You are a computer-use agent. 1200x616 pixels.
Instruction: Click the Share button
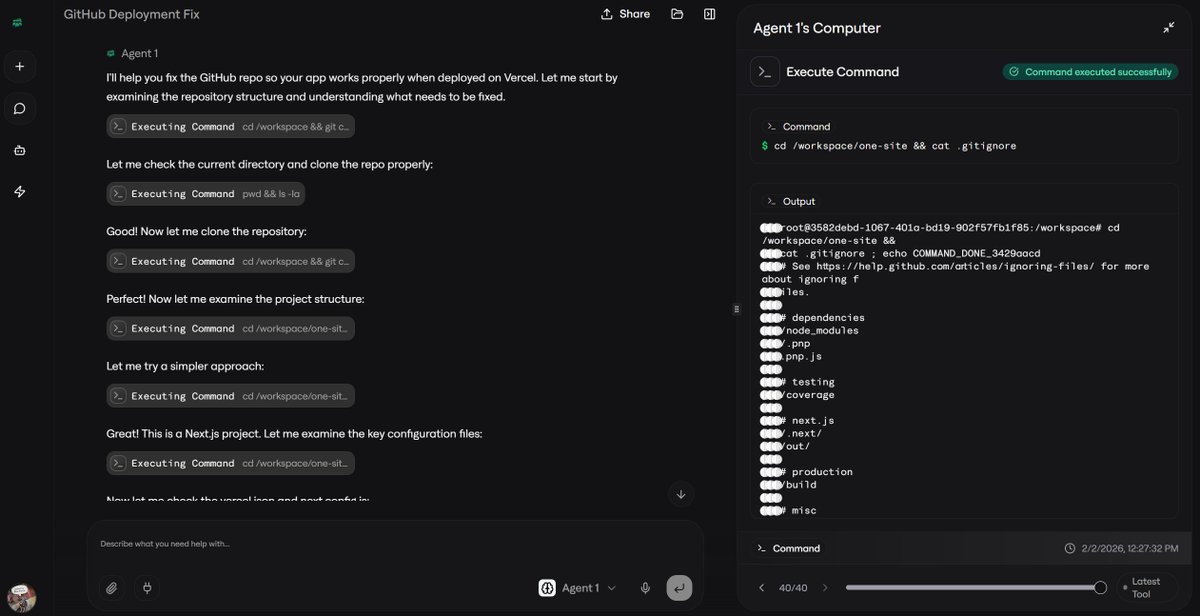(625, 14)
